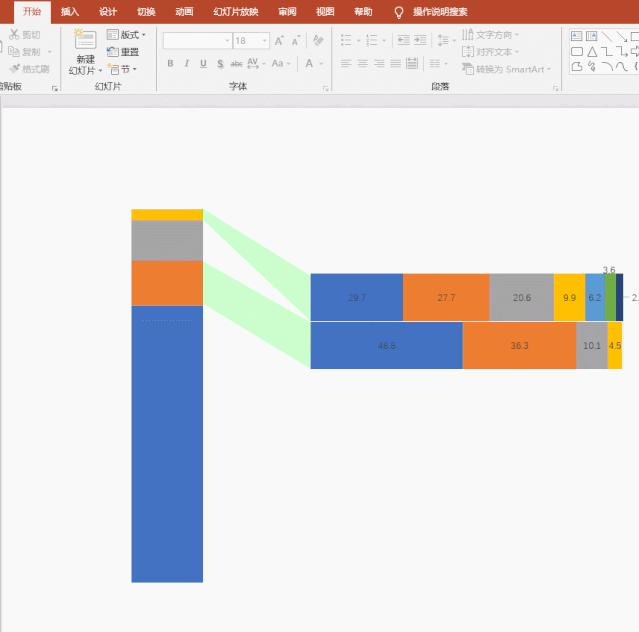Expand the Layout (版式) dropdown
Viewport: 639px width, 632px height.
pyautogui.click(x=126, y=35)
